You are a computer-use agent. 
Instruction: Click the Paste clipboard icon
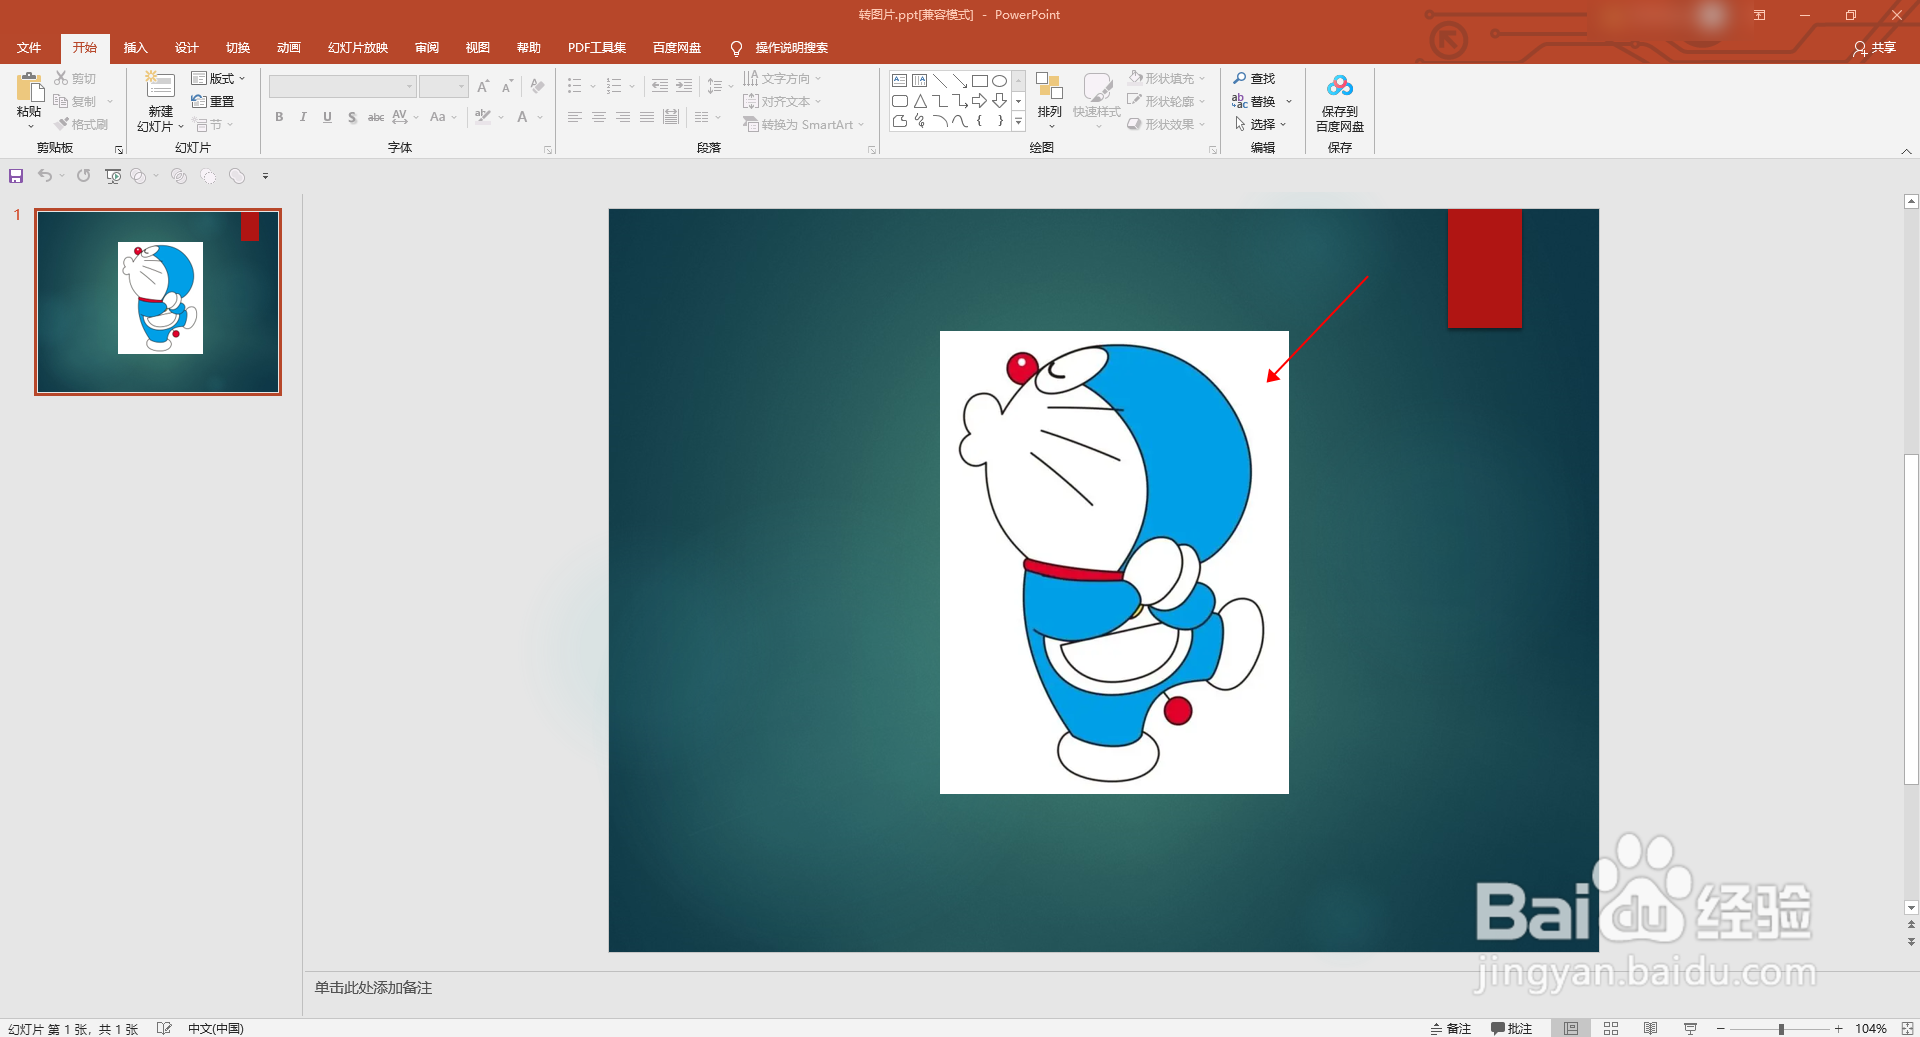(x=29, y=87)
